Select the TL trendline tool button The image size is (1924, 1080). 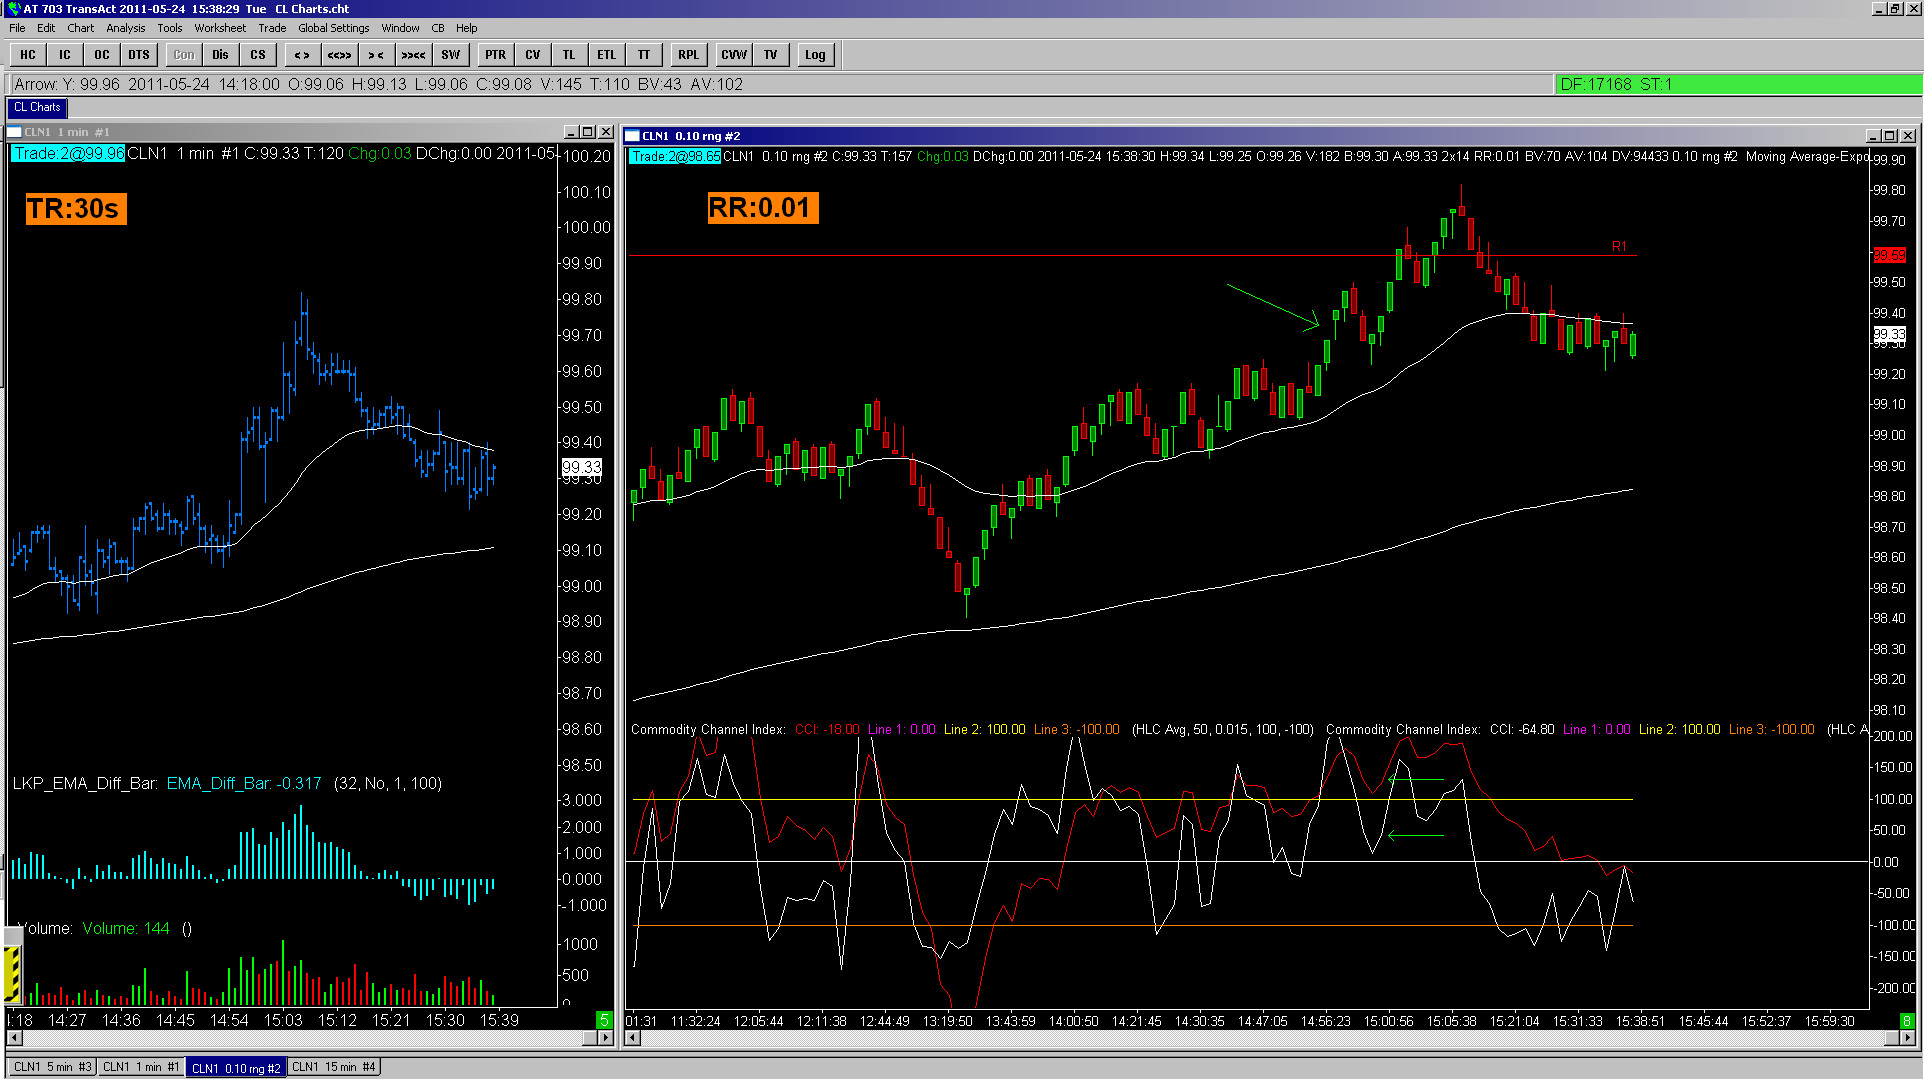coord(569,55)
